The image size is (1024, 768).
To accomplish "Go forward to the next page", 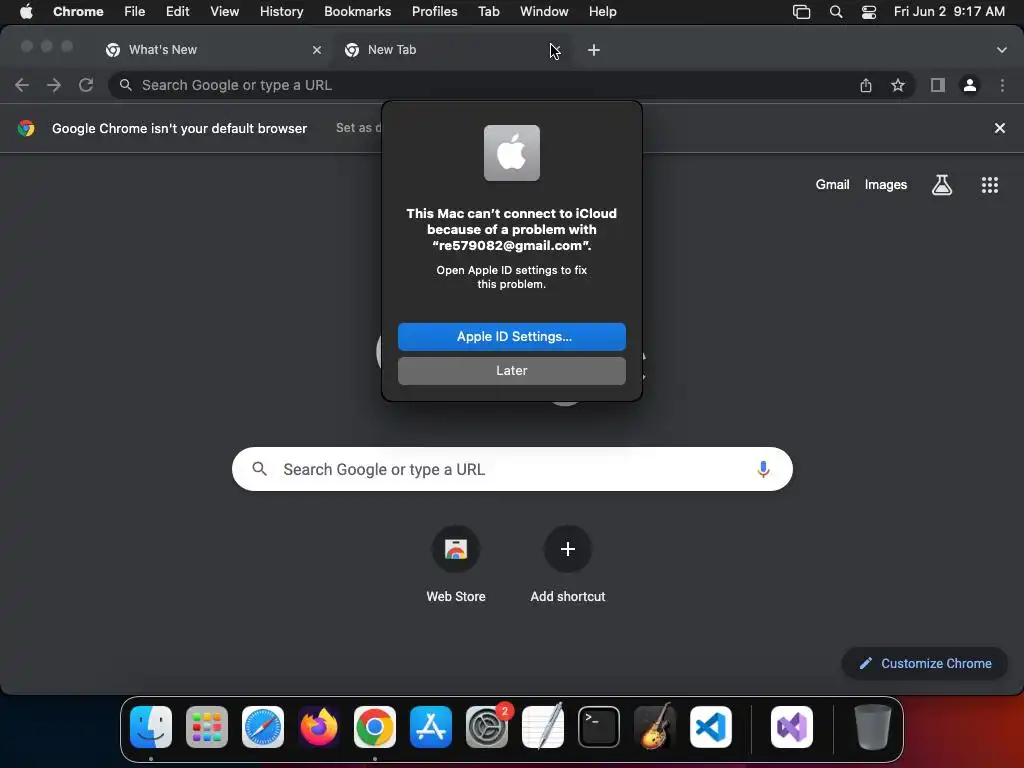I will [54, 85].
